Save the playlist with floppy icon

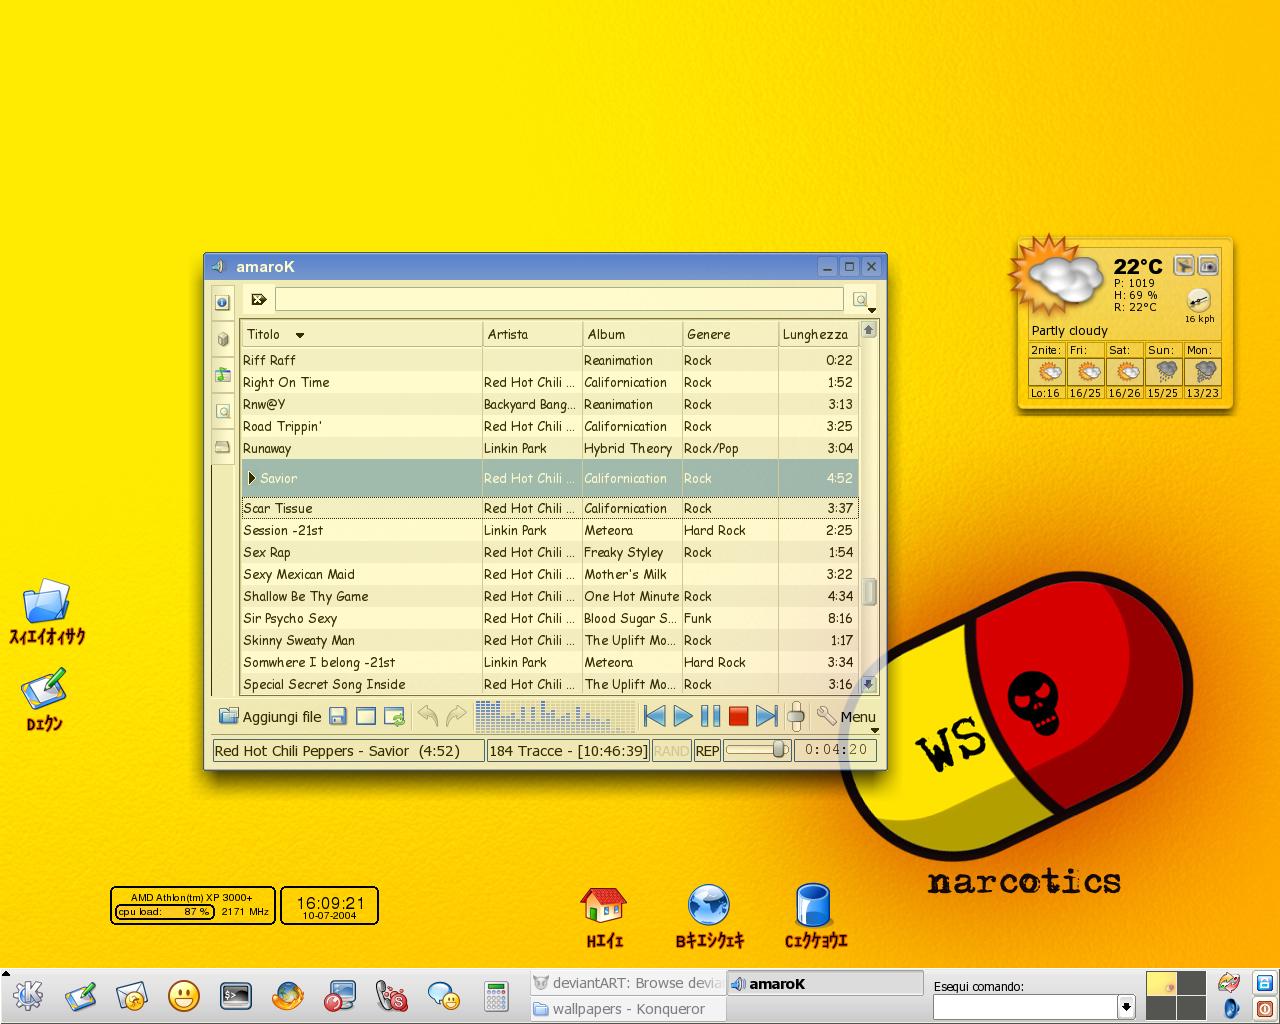(338, 716)
